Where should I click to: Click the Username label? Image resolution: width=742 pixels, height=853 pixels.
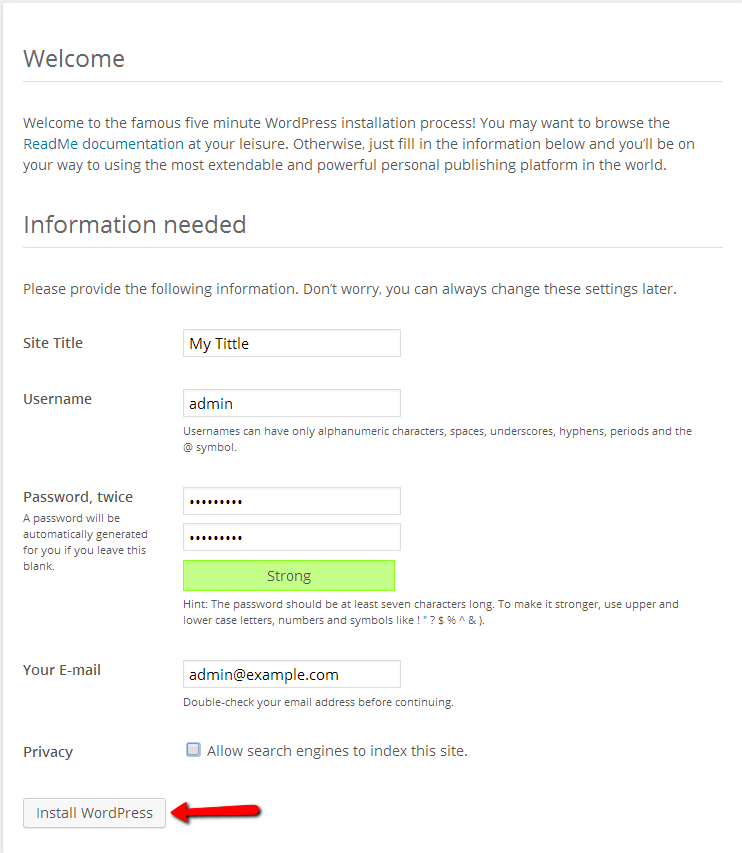tap(57, 399)
